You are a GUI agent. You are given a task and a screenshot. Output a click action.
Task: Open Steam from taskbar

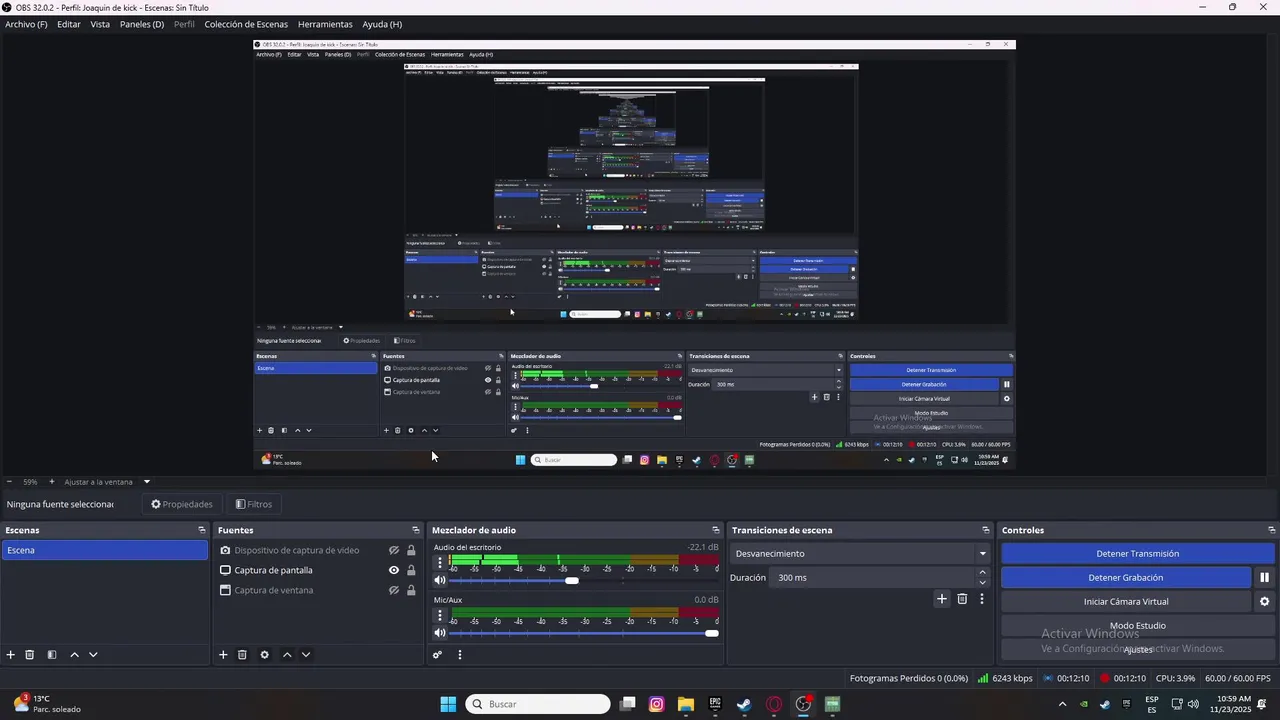click(x=744, y=704)
